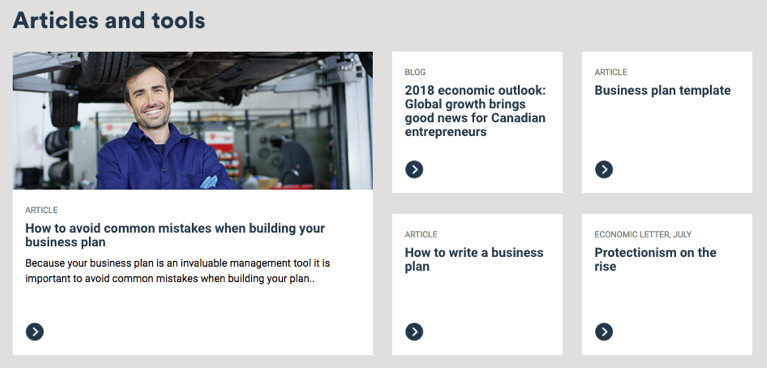The width and height of the screenshot is (767, 368).
Task: Open 'How to write a business plan' title
Action: point(474,259)
